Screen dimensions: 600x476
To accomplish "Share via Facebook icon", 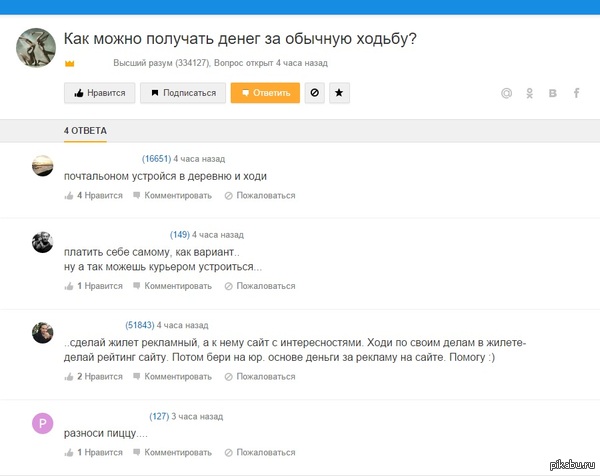I will pos(577,94).
